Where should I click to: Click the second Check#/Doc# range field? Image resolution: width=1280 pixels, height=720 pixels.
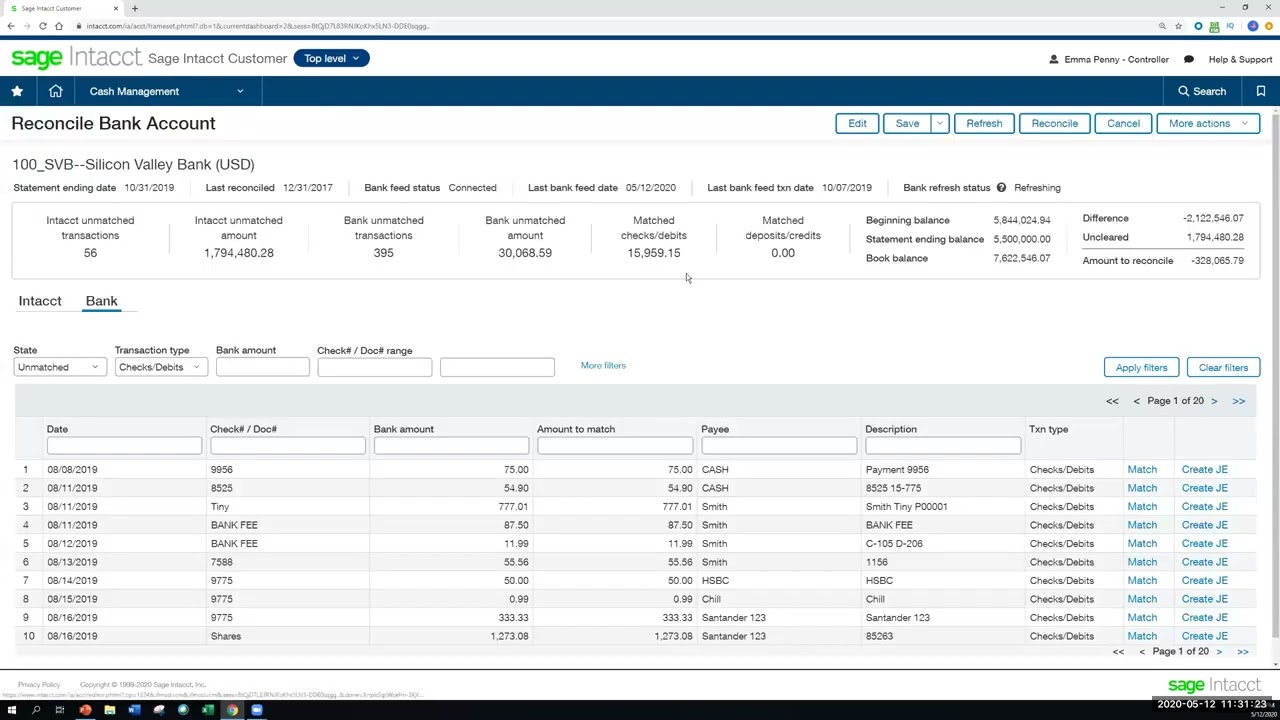click(x=497, y=367)
